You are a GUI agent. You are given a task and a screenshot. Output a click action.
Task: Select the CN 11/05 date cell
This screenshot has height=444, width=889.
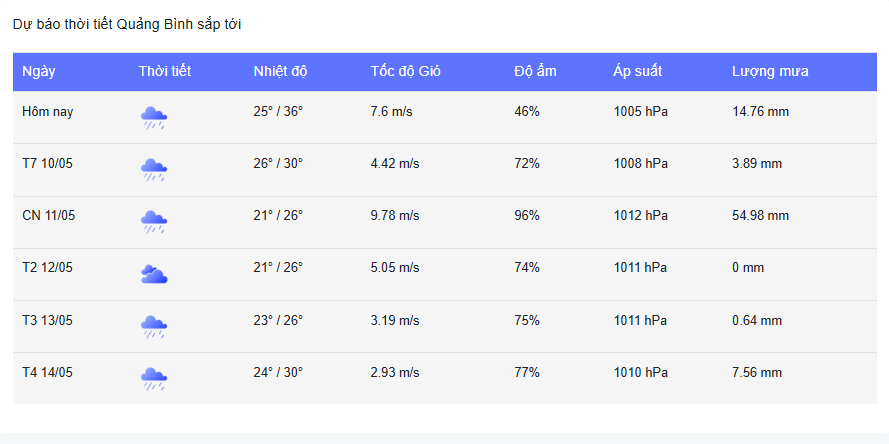(49, 215)
